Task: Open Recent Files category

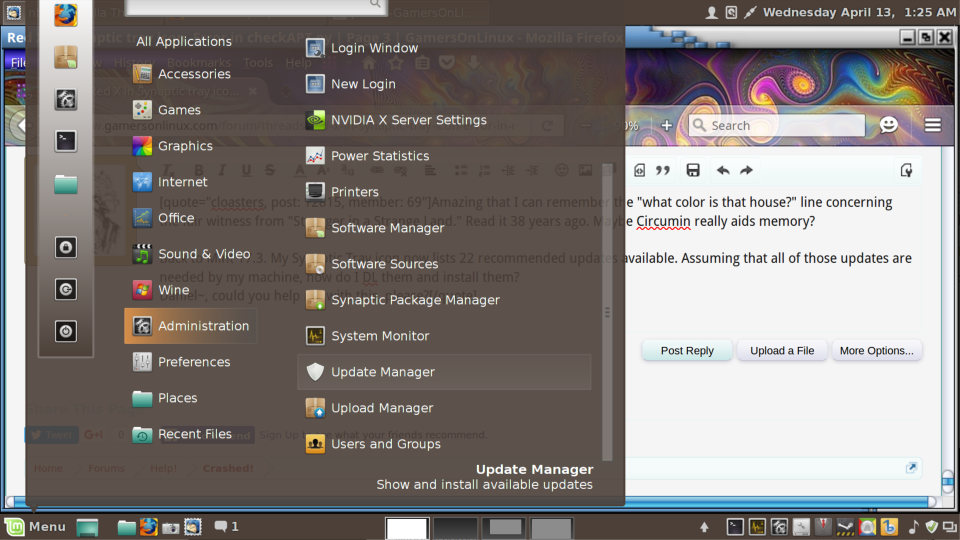Action: 190,434
